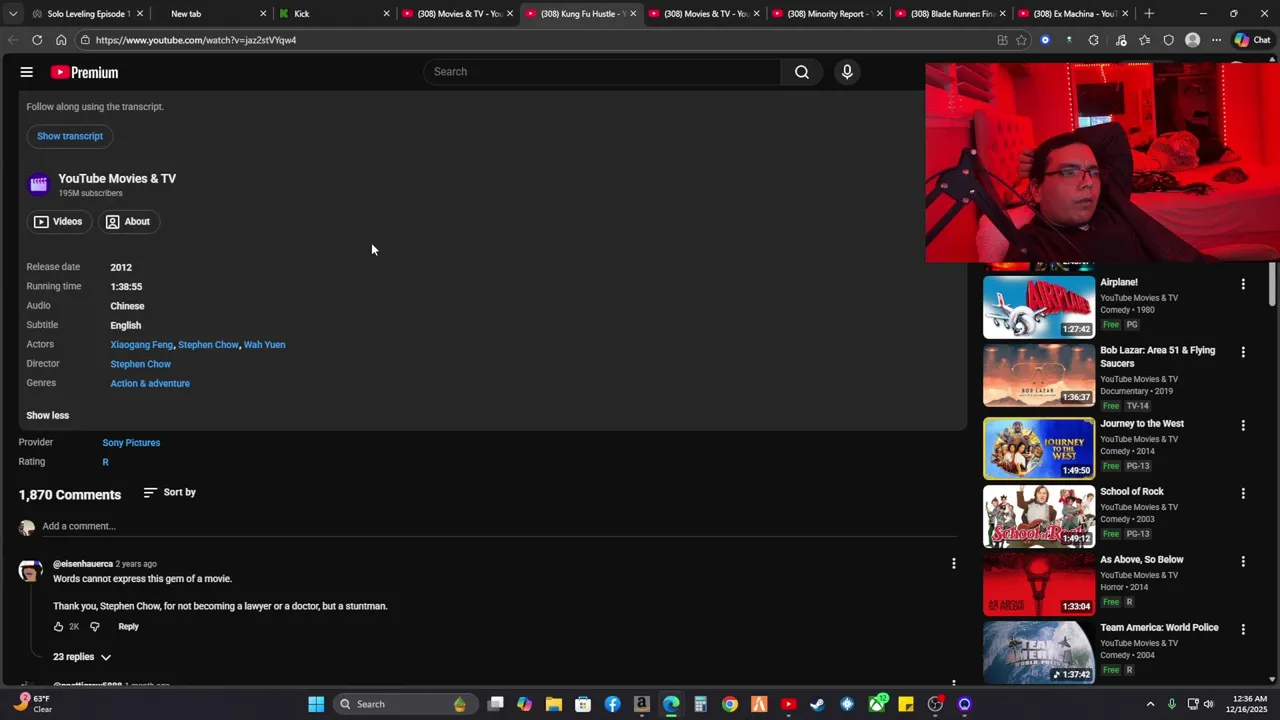Go to YouTube Premium home logo

(85, 72)
